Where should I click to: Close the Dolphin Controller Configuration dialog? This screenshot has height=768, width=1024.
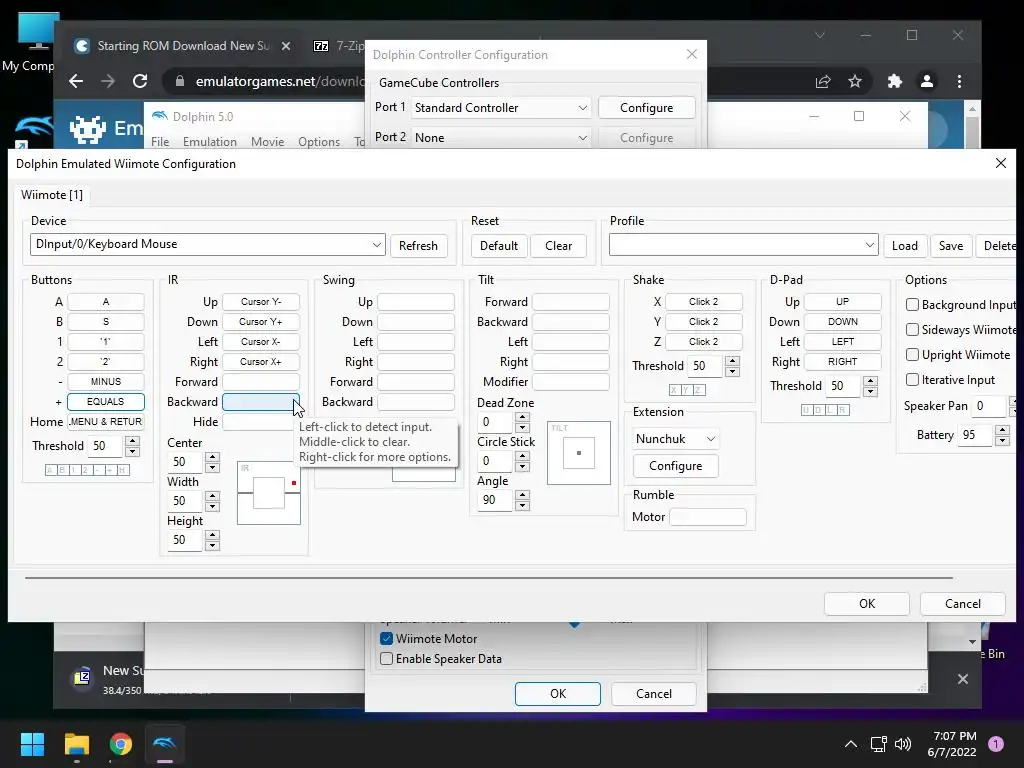692,54
